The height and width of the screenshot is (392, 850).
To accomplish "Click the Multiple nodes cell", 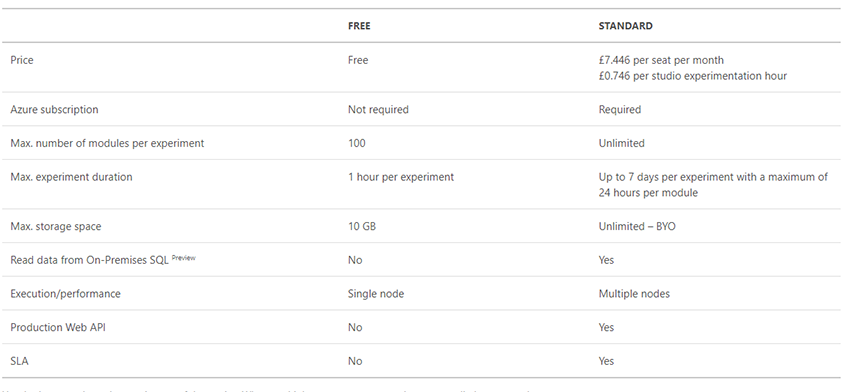I will click(634, 294).
